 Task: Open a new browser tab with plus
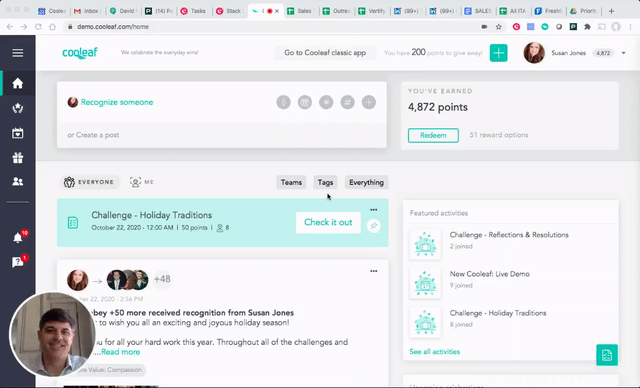[611, 11]
